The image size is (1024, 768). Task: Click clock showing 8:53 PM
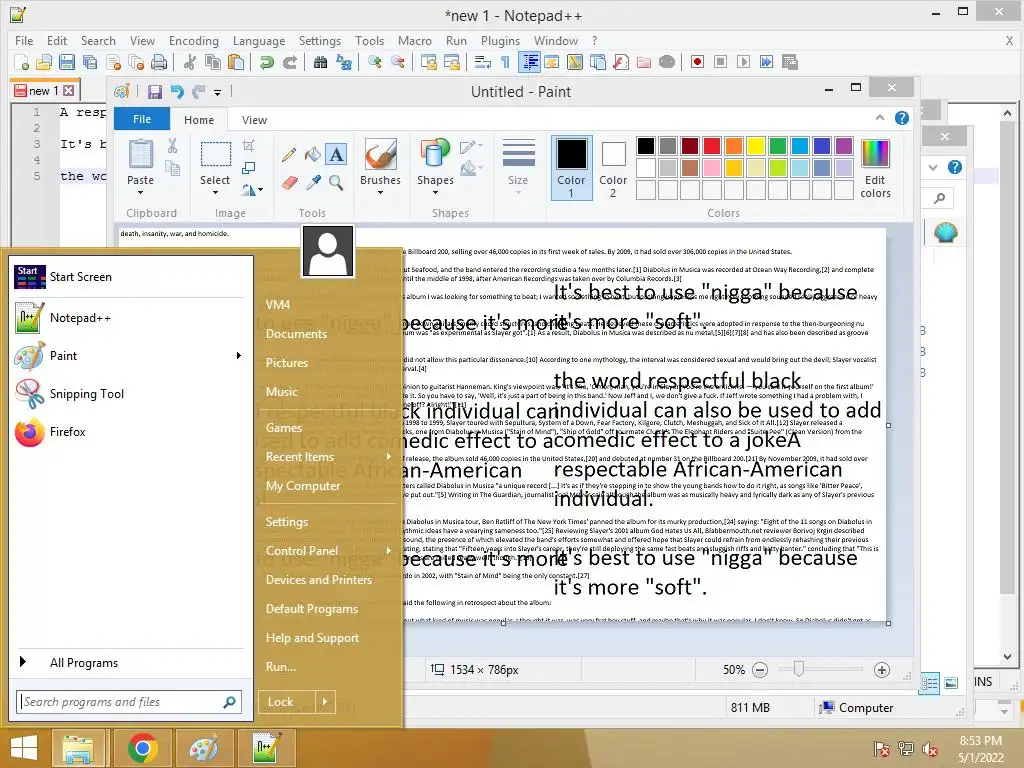(x=980, y=741)
